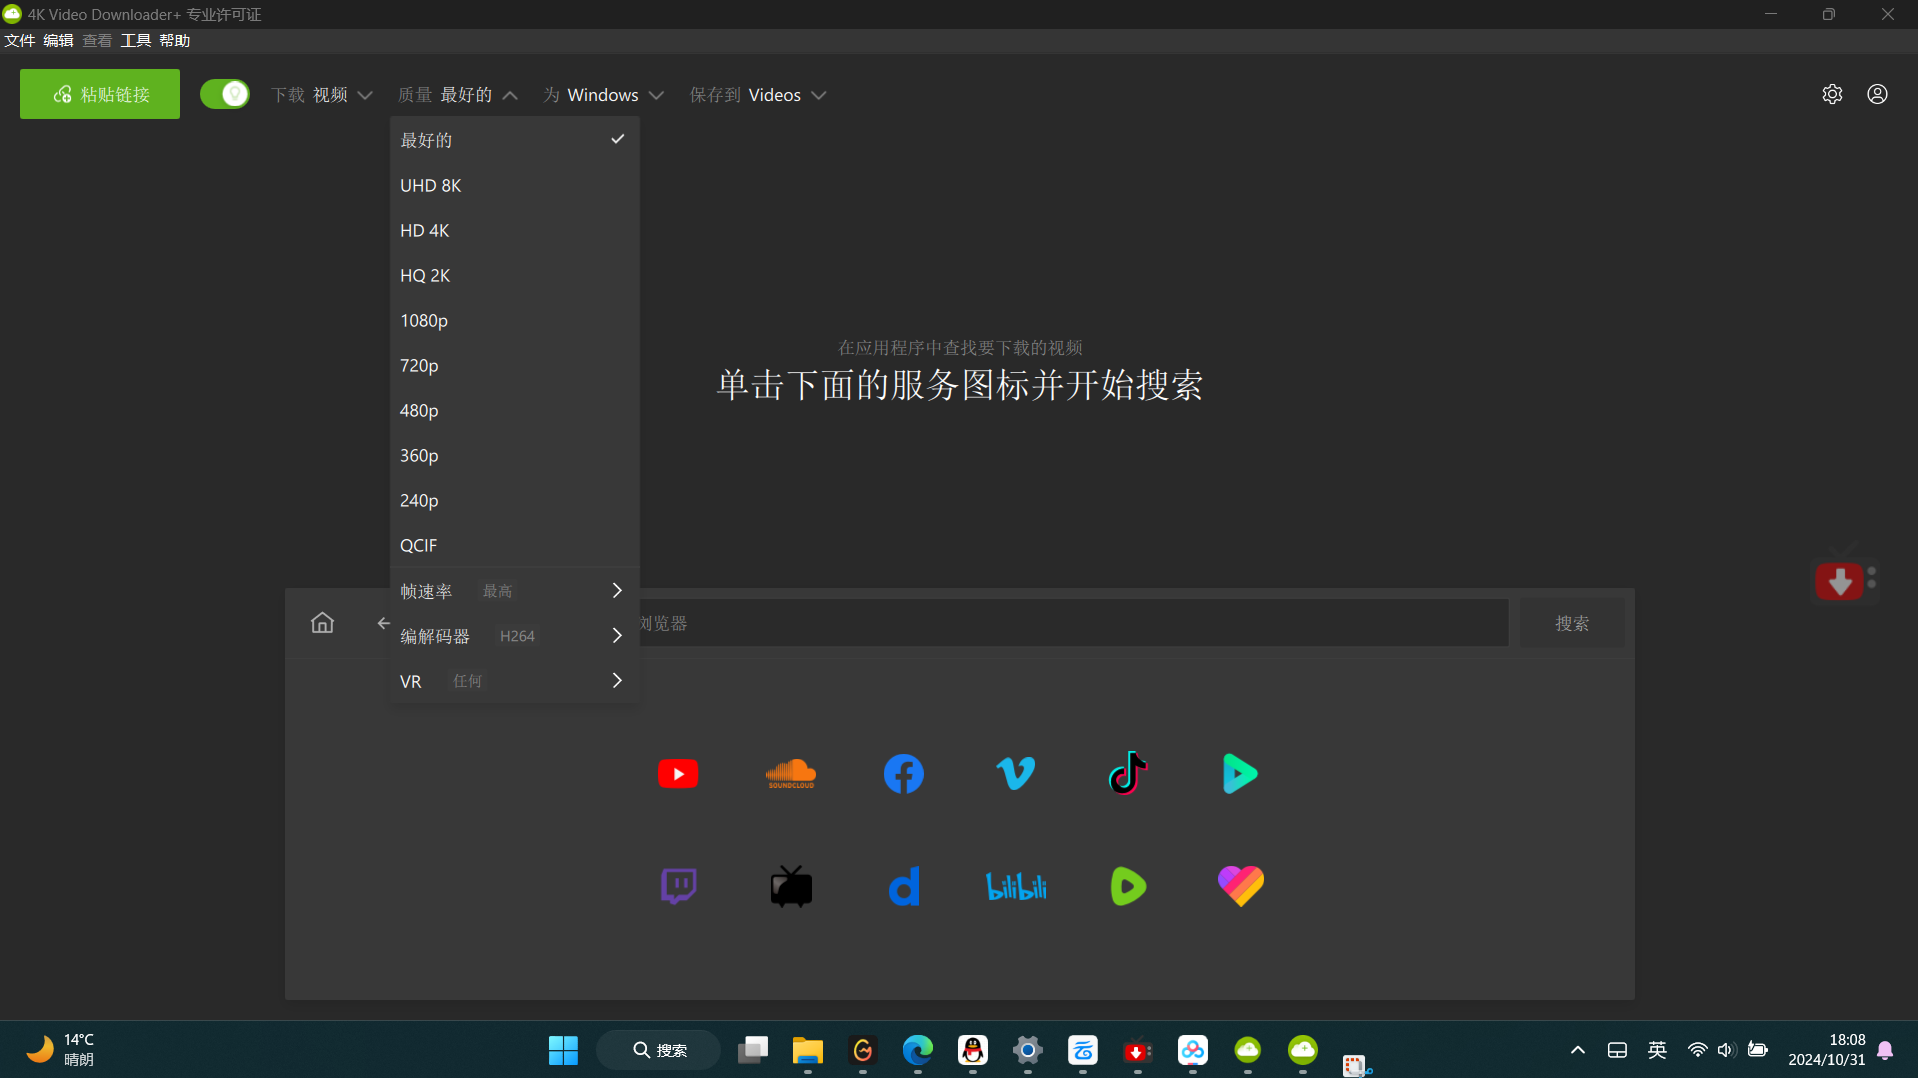Open the user account icon

(x=1877, y=94)
